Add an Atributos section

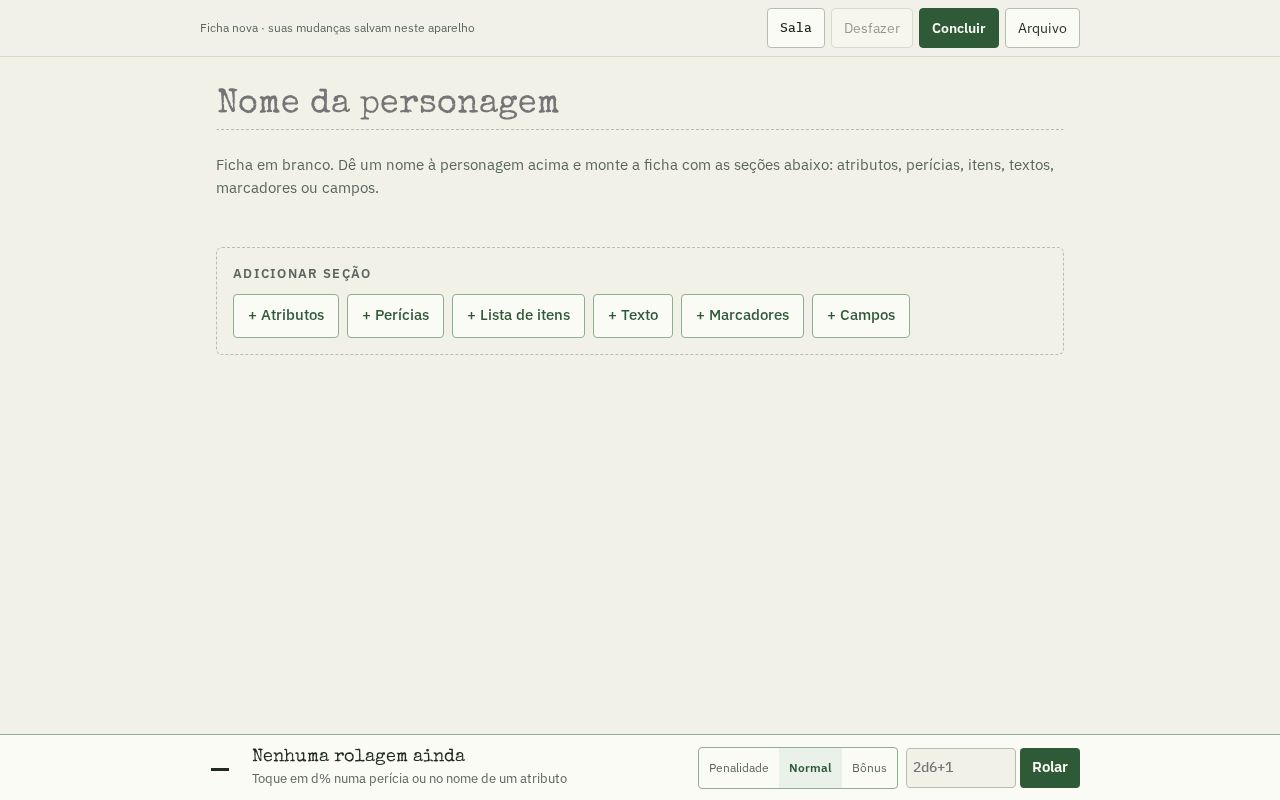(286, 316)
